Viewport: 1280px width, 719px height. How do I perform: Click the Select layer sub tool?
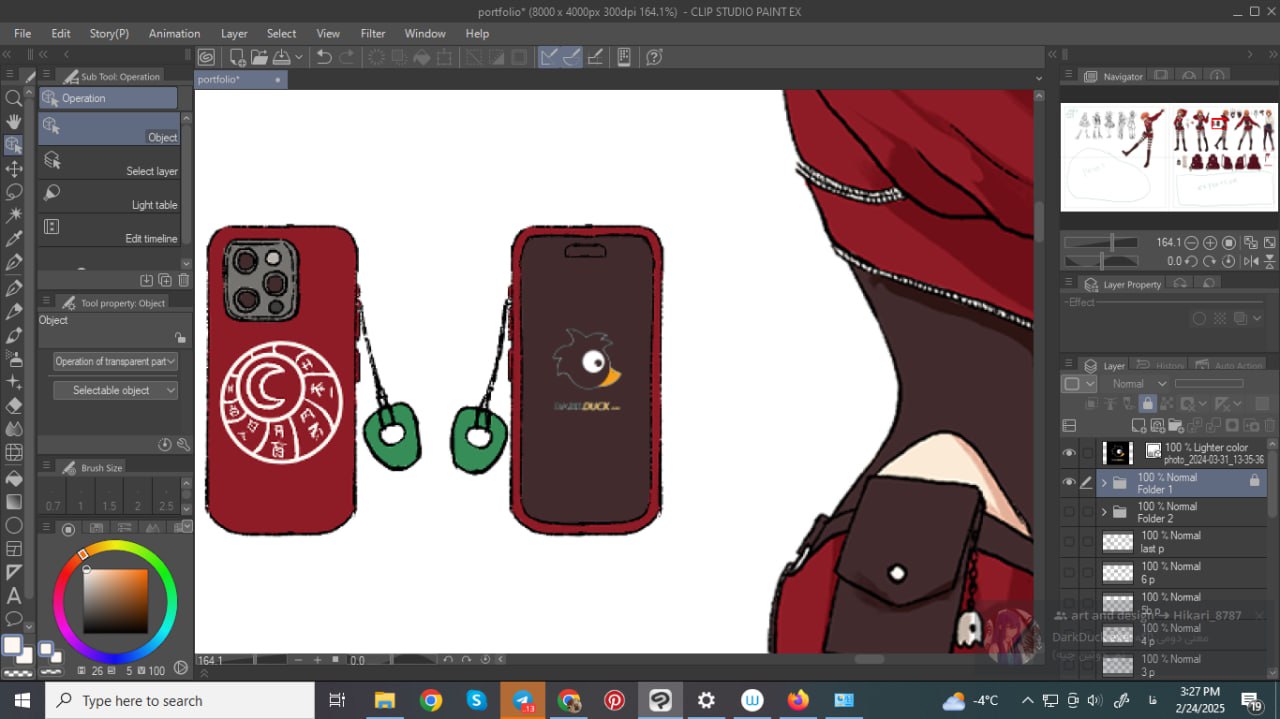click(x=110, y=162)
